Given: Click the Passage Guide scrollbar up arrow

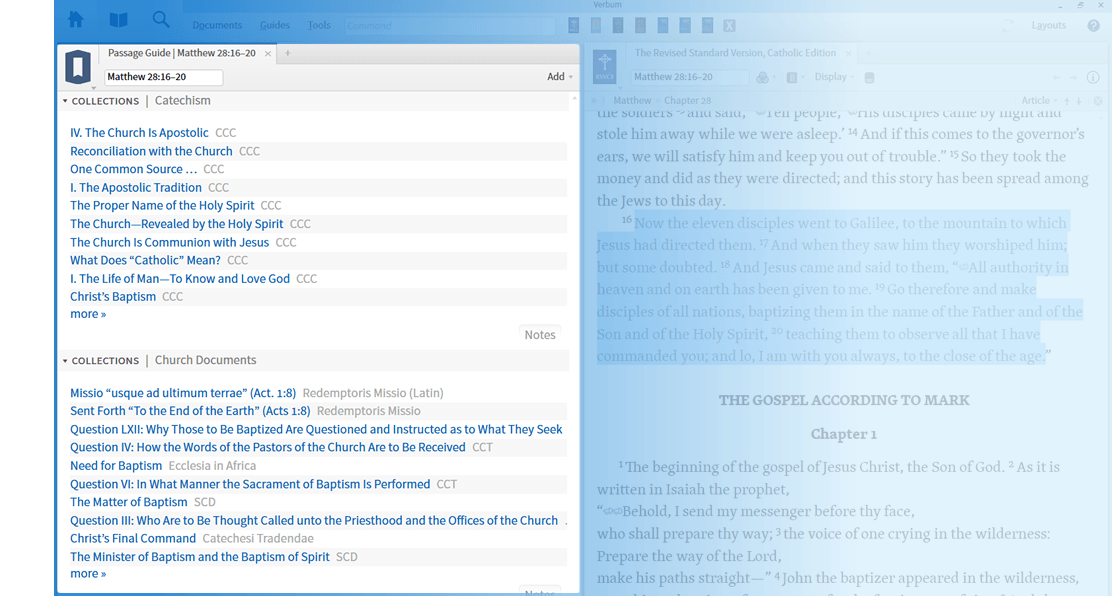Looking at the screenshot, I should 574,98.
